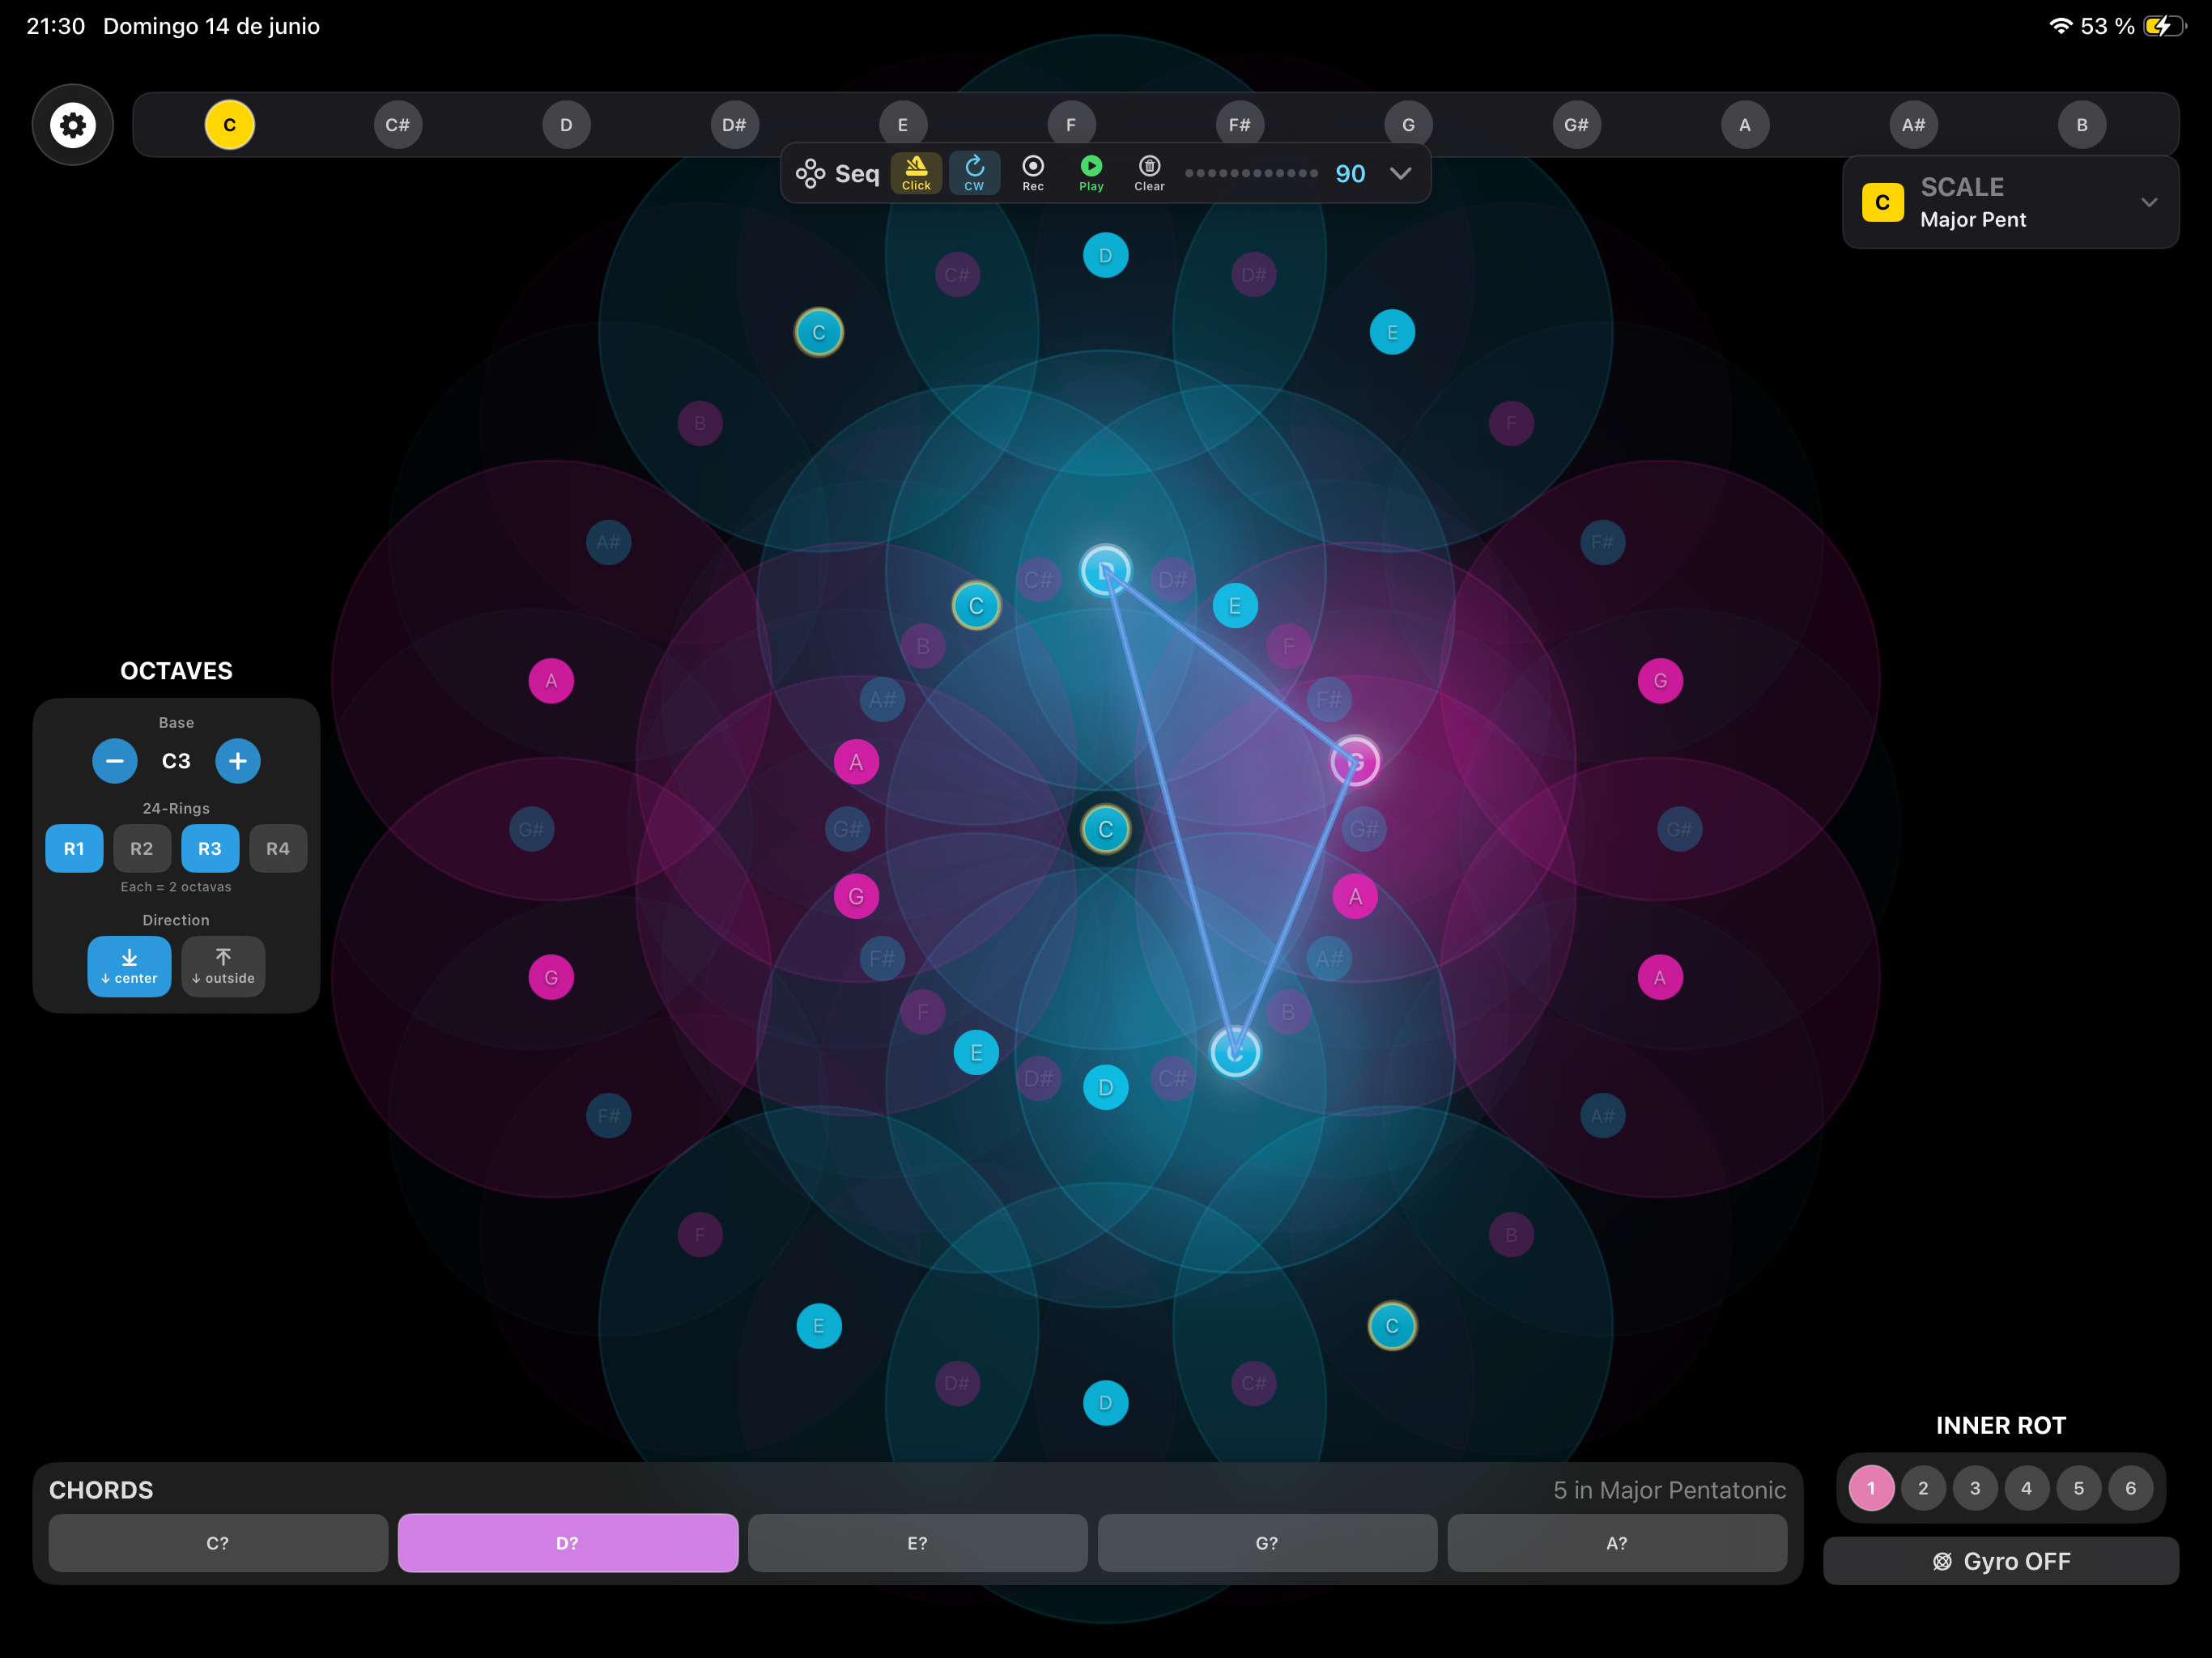
Task: Select inner rotation 5
Action: pyautogui.click(x=2079, y=1488)
